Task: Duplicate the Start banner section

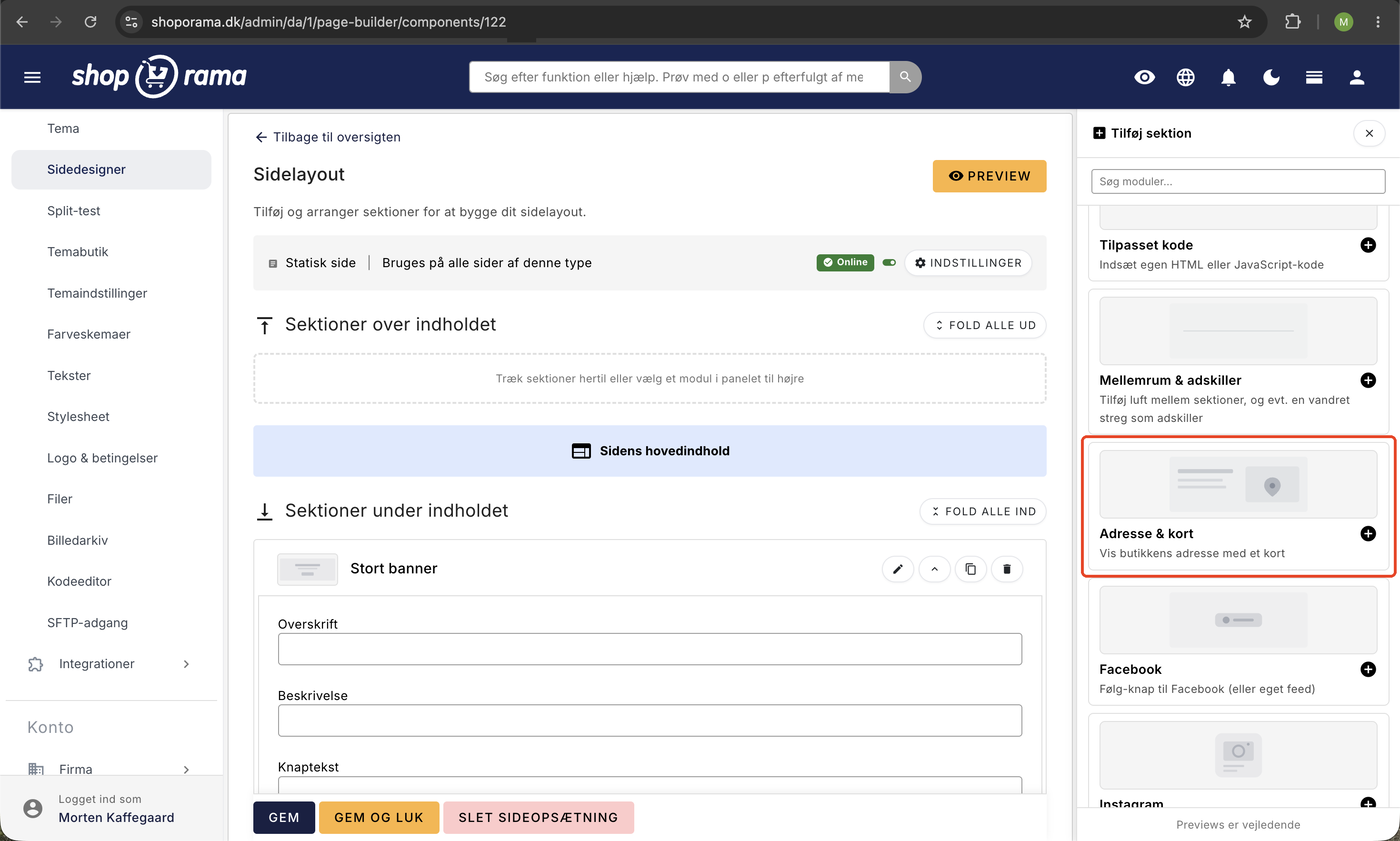Action: click(x=971, y=569)
